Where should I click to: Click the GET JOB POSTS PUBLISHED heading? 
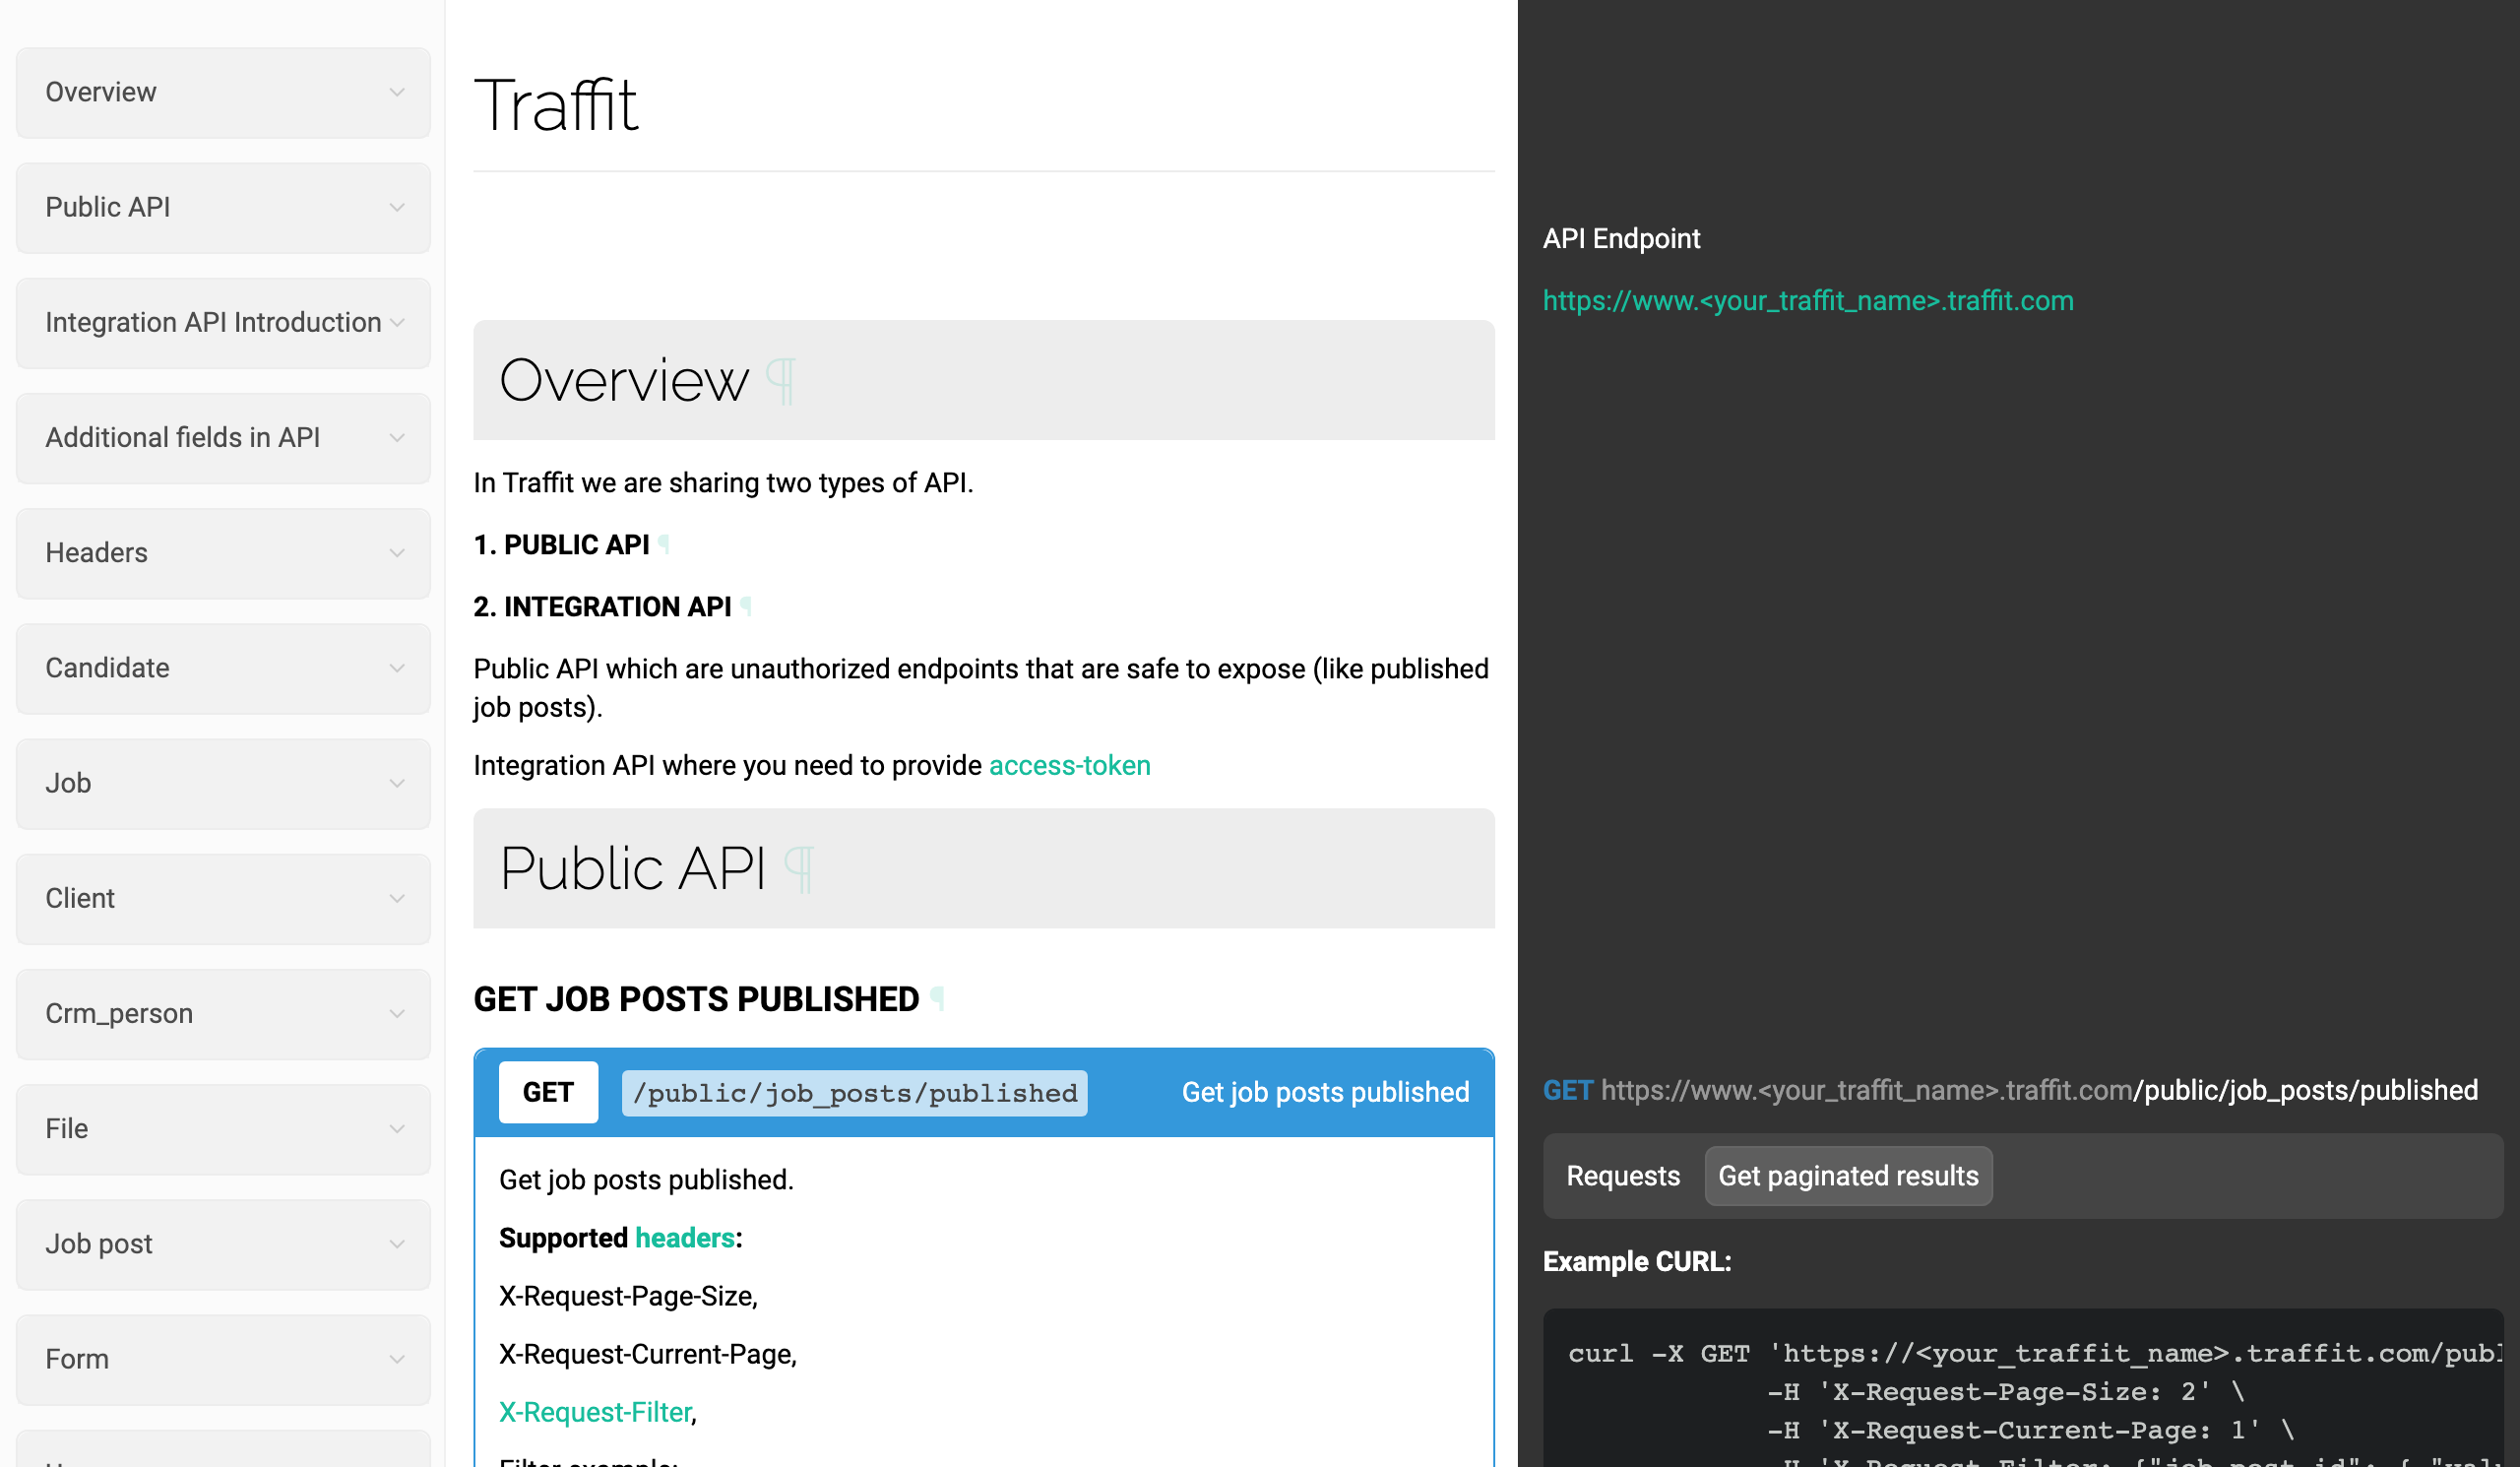click(696, 999)
